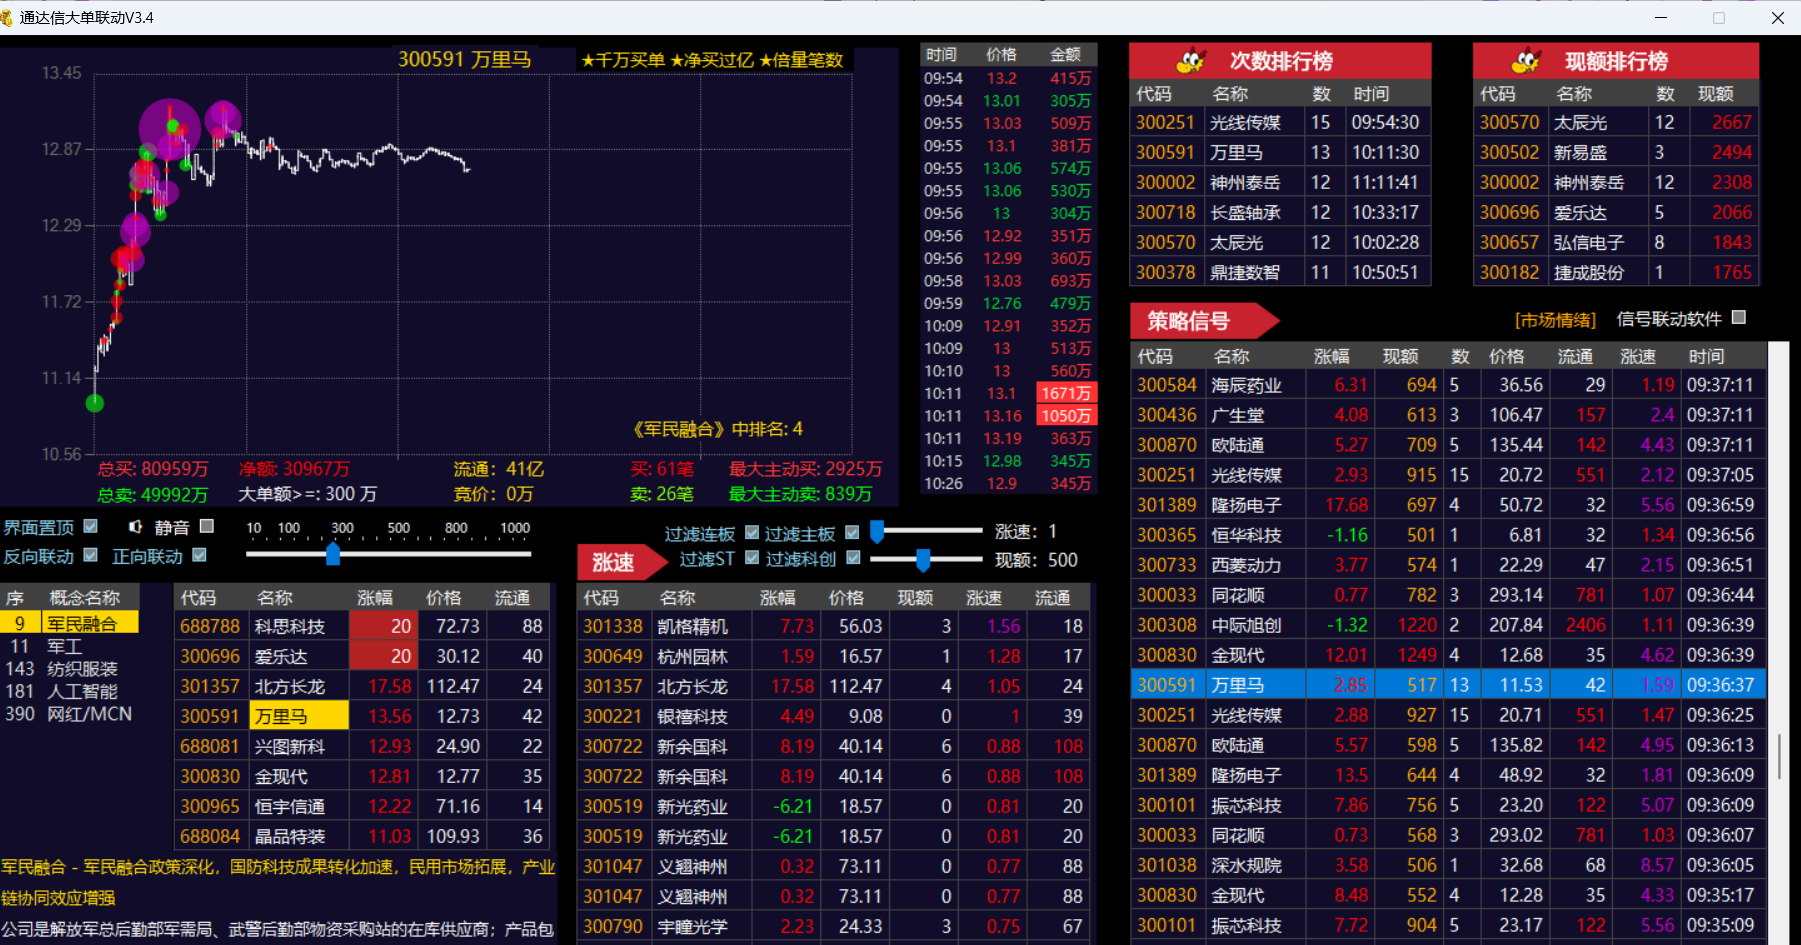Screen dimensions: 1801x945
Task: Select stock 300696 爱乐达 in the concept list
Action: click(x=362, y=656)
